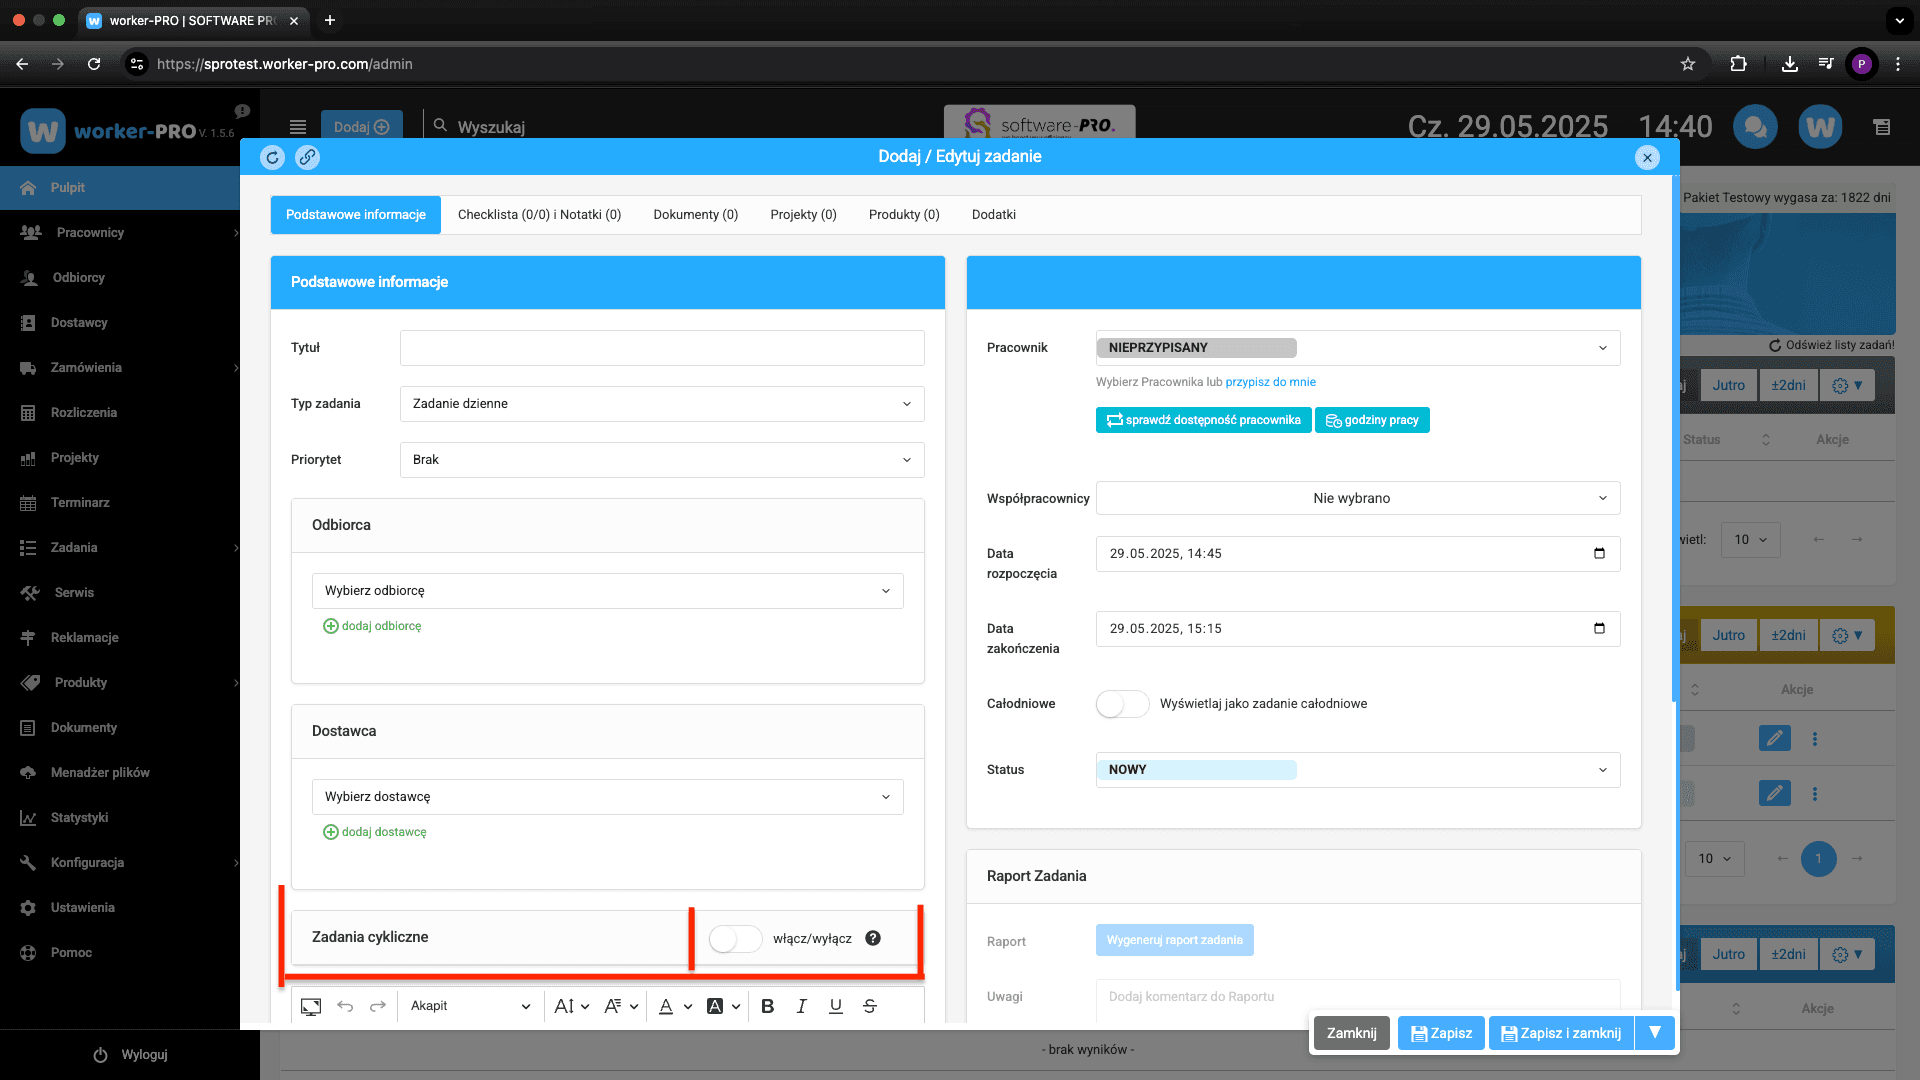Click the undo arrow in the editor toolbar
This screenshot has width=1920, height=1080.
345,1006
